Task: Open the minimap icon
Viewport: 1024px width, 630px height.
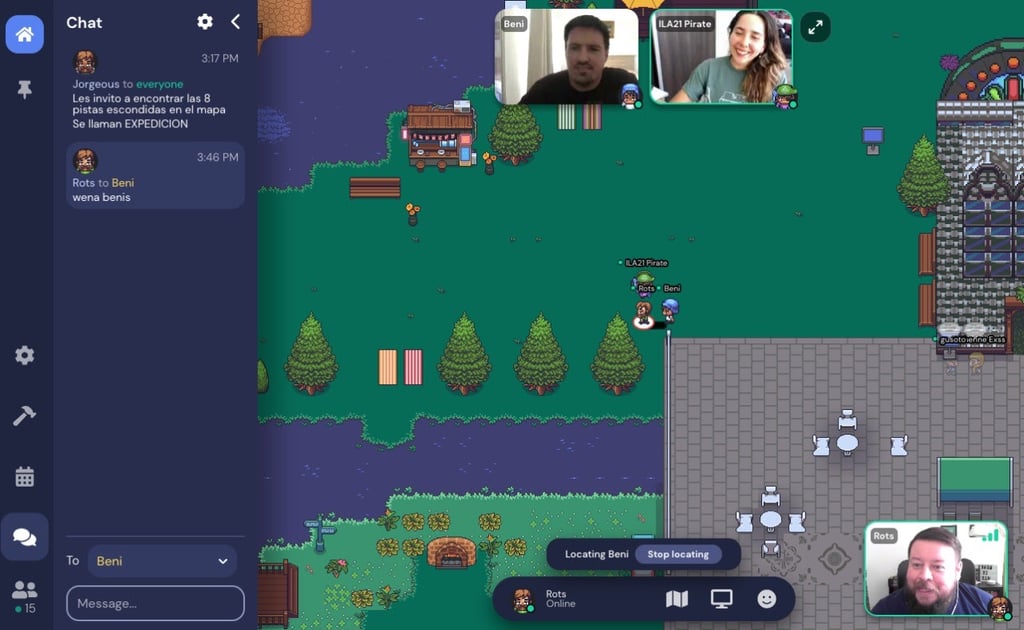Action: tap(677, 599)
